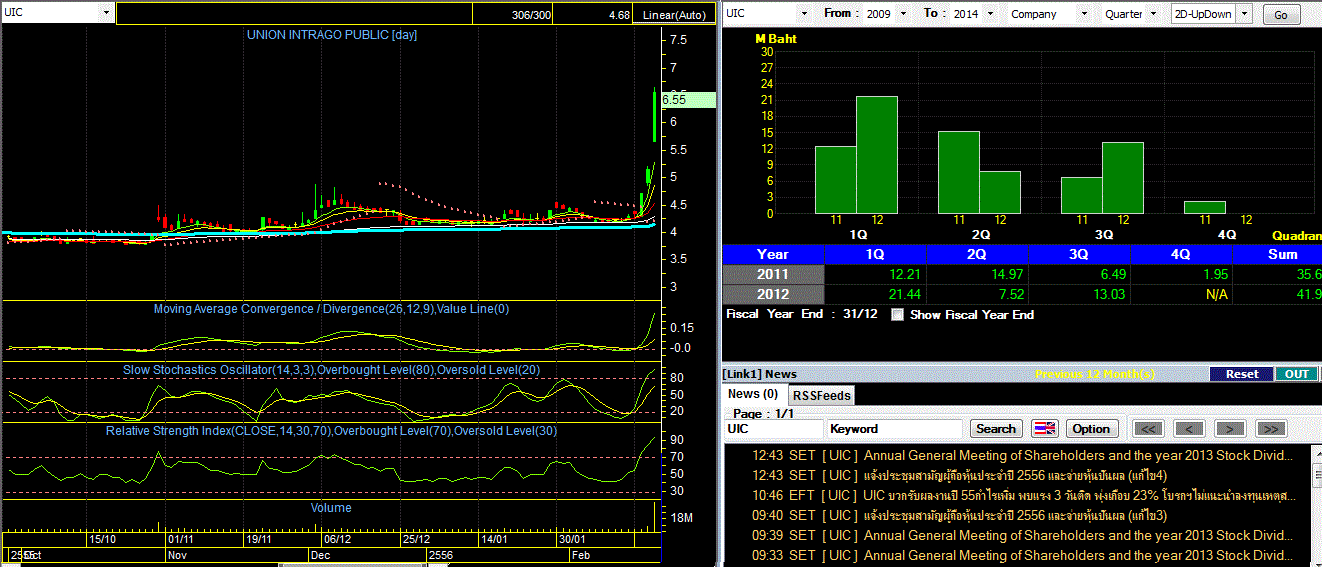1322x567 pixels.
Task: Go to first news page (<<)
Action: pos(1149,429)
